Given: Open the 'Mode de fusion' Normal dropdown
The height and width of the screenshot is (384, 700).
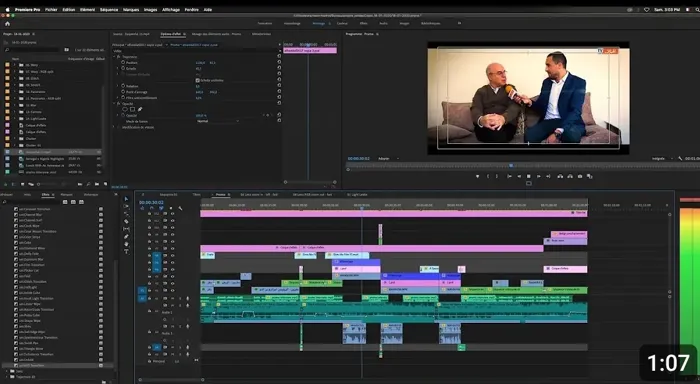Looking at the screenshot, I should pos(218,121).
